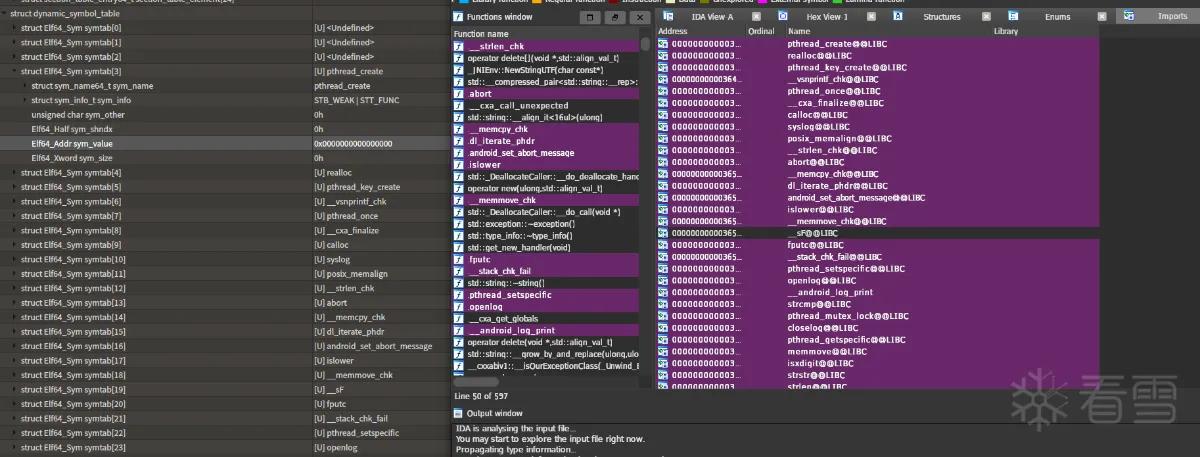
Task: Click the Functions window title icon
Action: pyautogui.click(x=458, y=18)
